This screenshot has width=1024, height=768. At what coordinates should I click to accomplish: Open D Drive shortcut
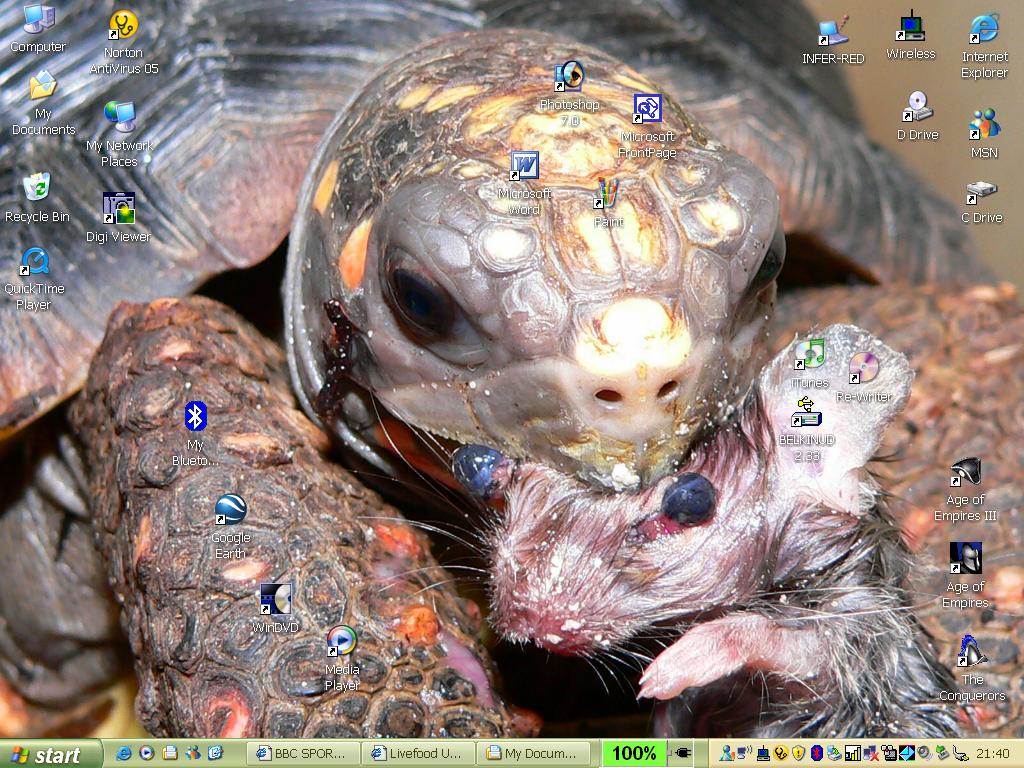[918, 116]
